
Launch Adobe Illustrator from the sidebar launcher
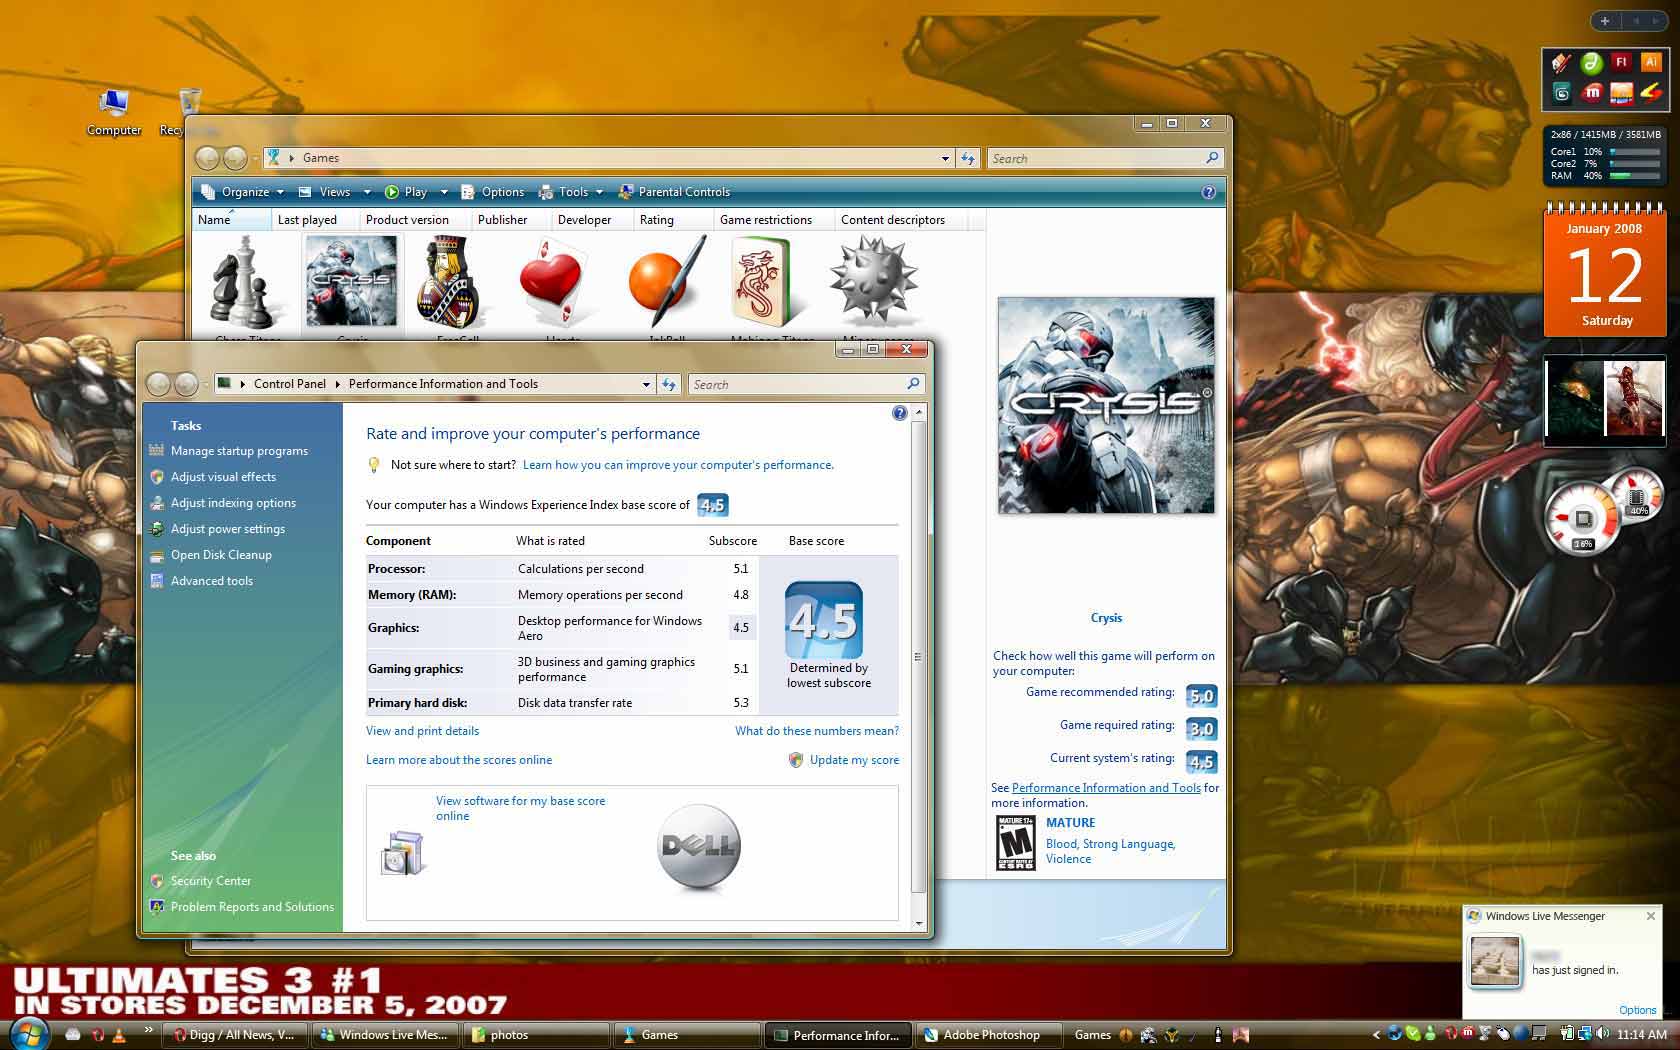pyautogui.click(x=1651, y=62)
